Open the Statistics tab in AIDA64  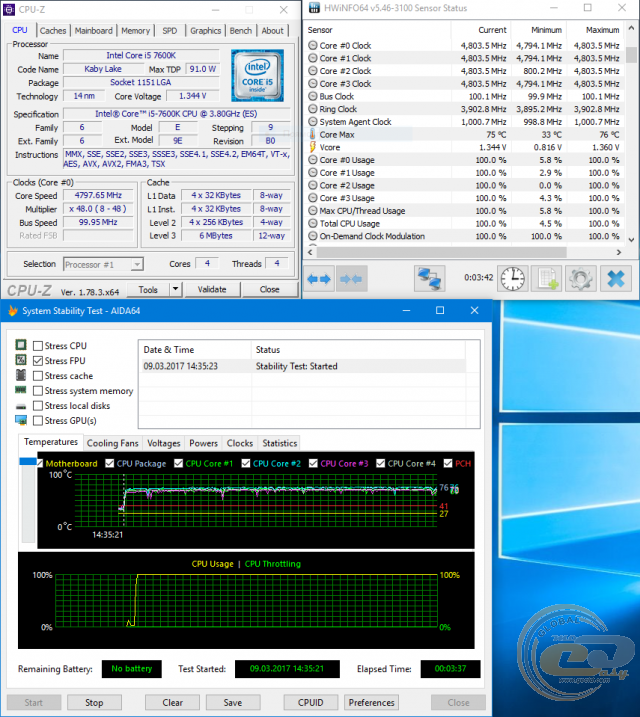coord(280,443)
